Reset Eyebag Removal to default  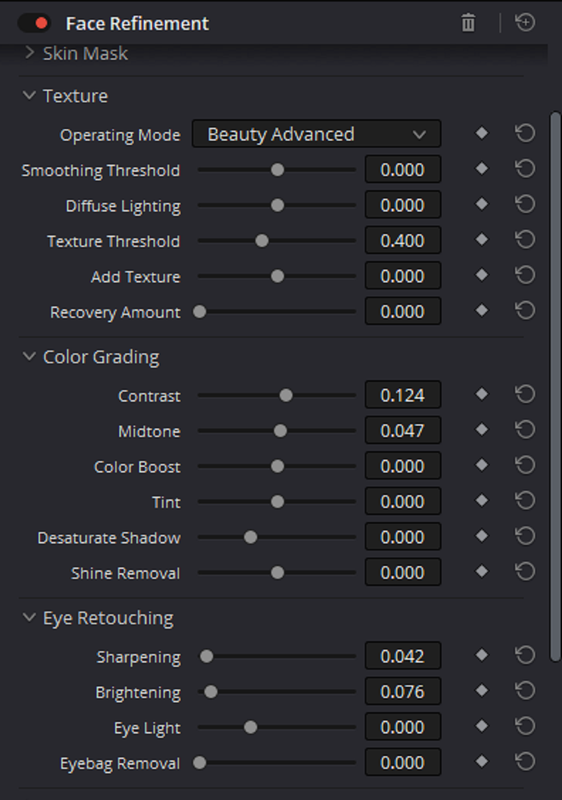525,762
